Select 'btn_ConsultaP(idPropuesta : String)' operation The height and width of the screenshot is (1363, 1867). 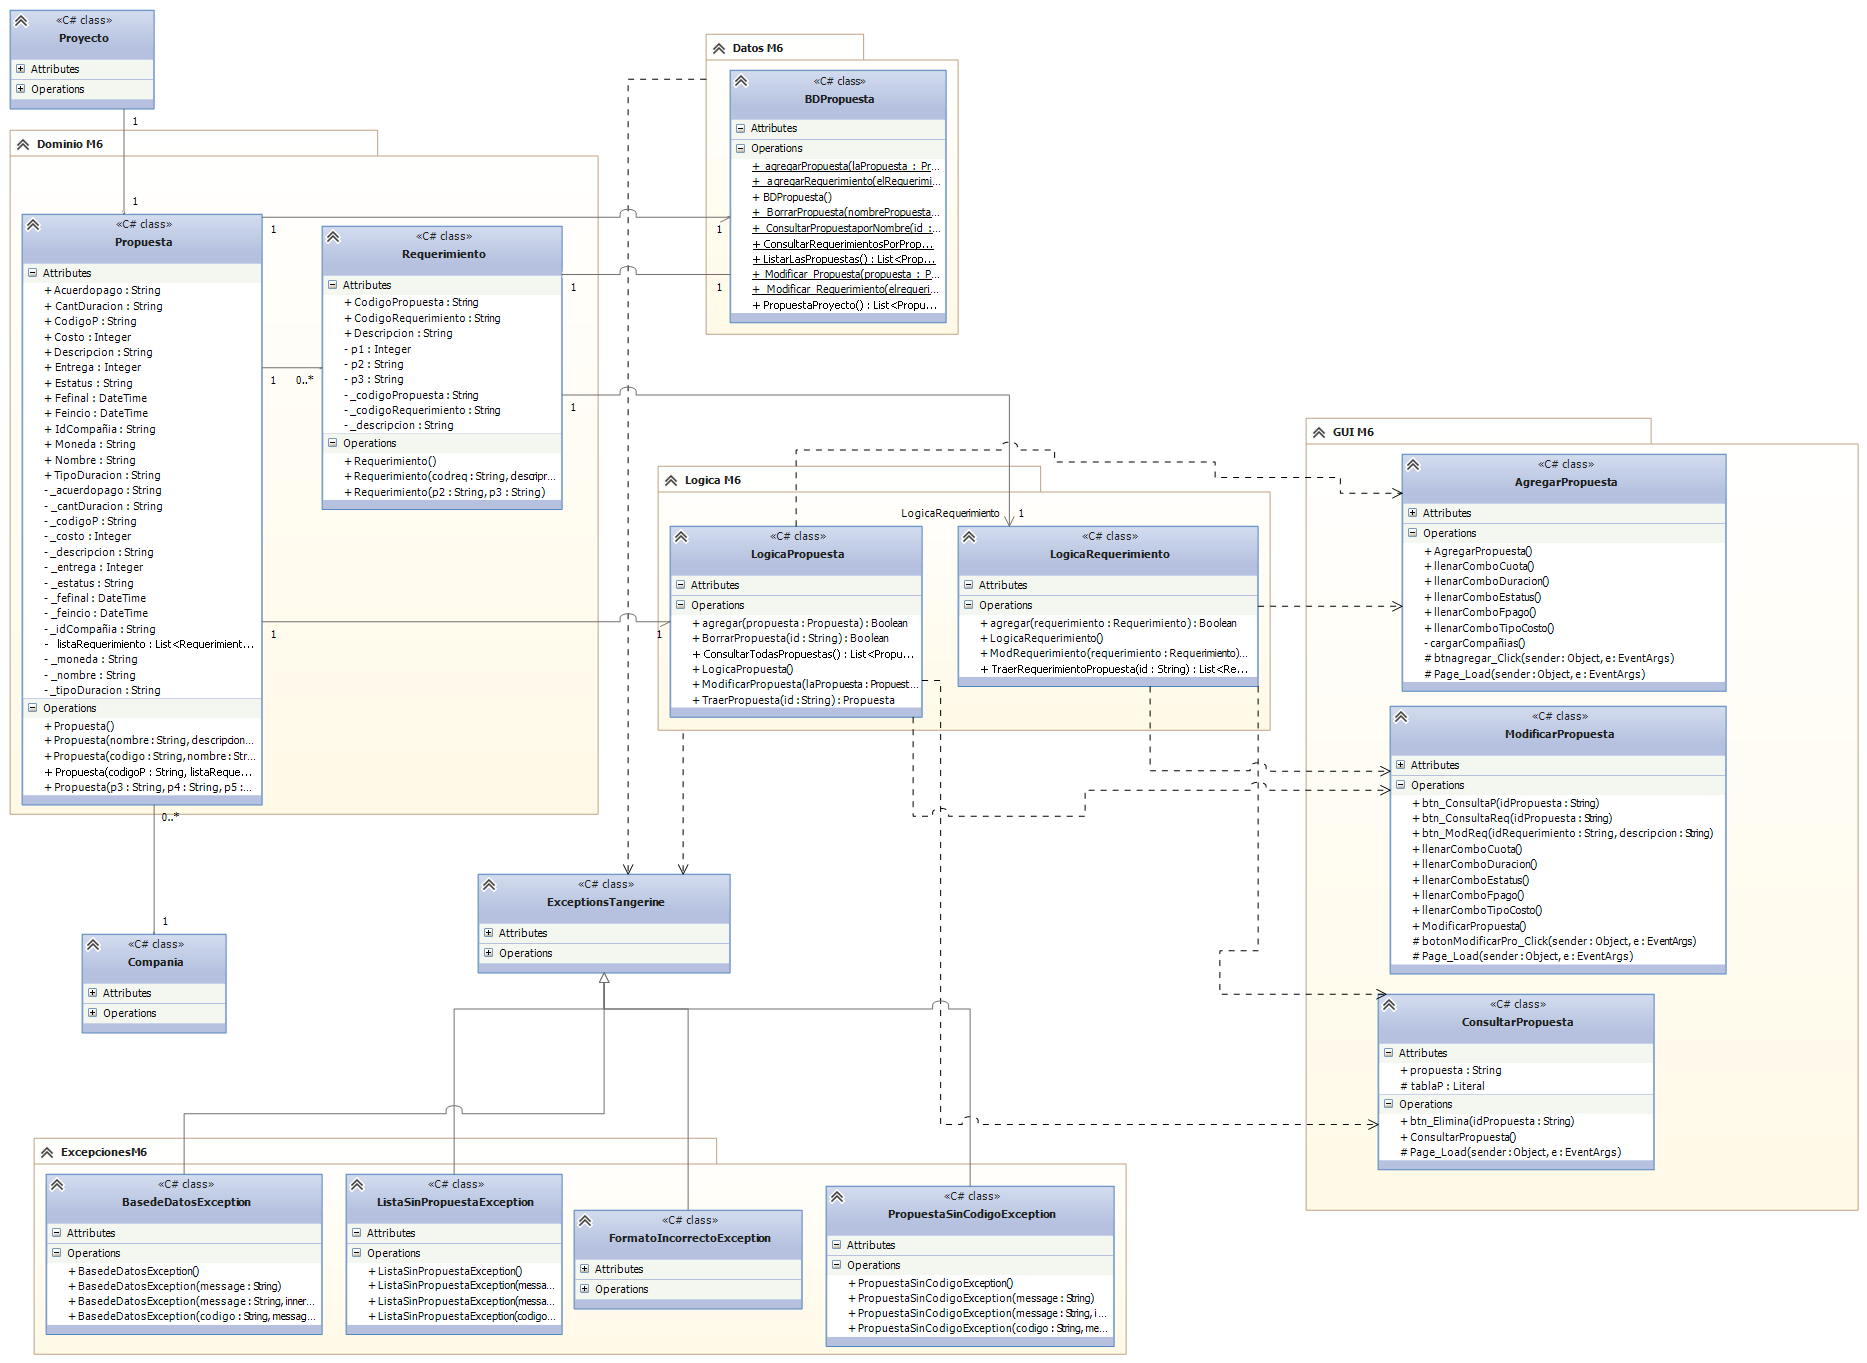coord(1505,804)
